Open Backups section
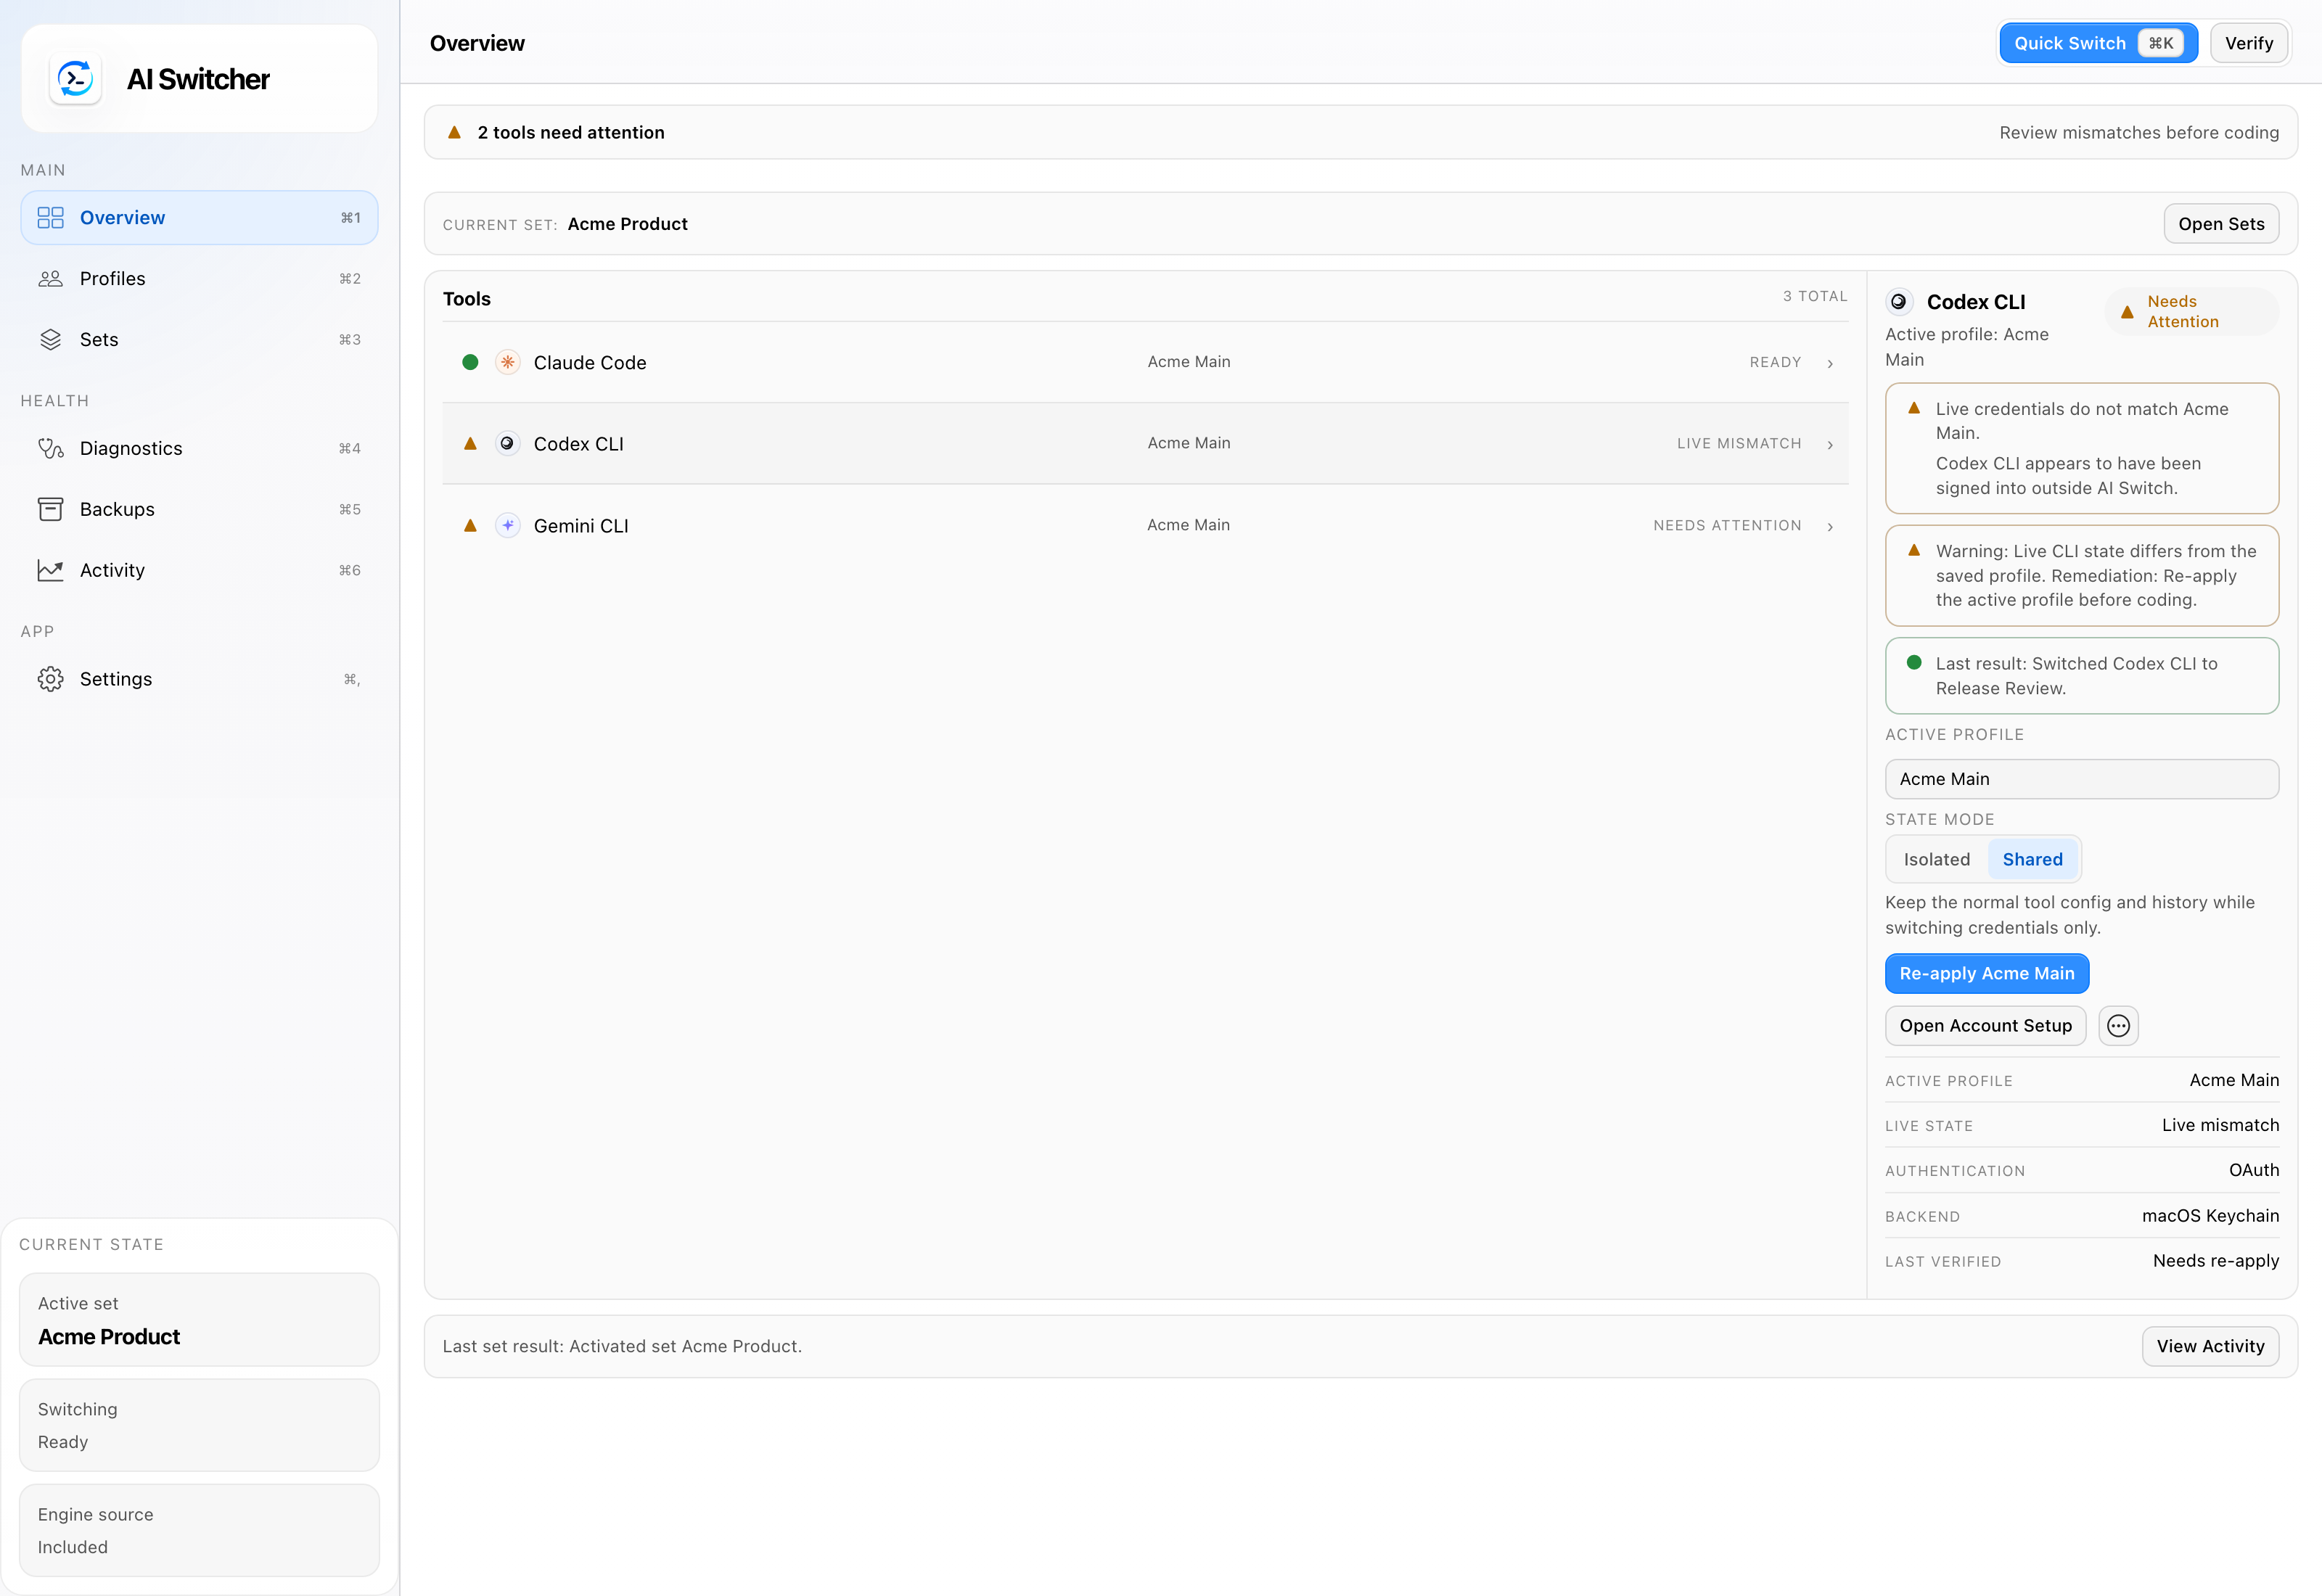2322x1596 pixels. point(199,510)
